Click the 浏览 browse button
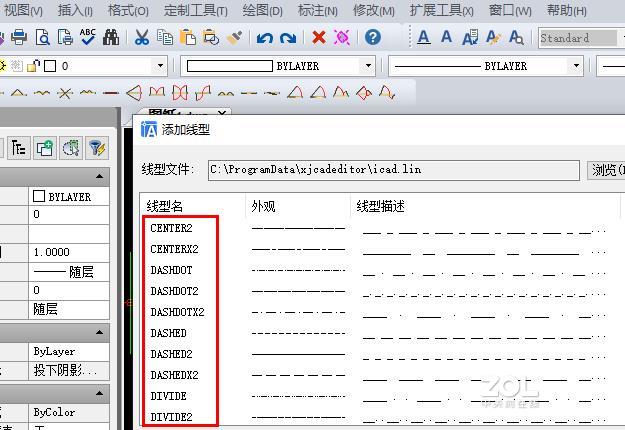 pos(606,170)
